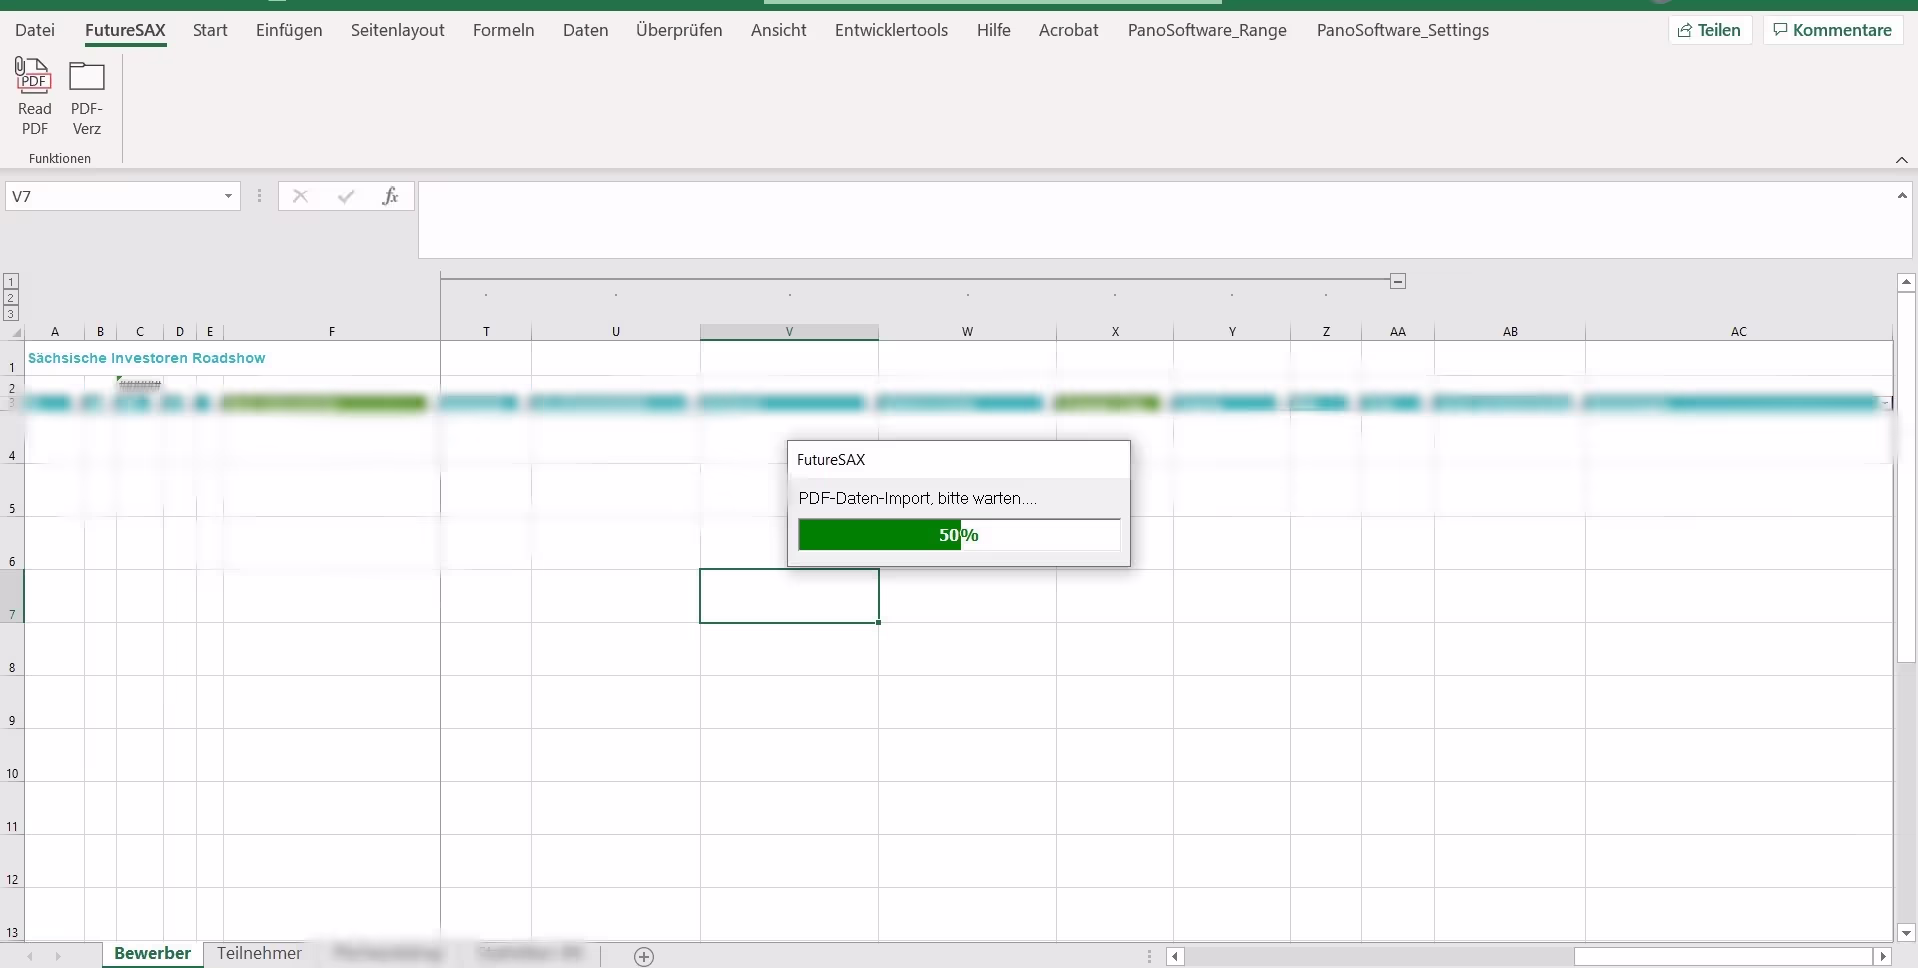Click the Select All corner triangle
This screenshot has width=1918, height=968.
(x=16, y=332)
